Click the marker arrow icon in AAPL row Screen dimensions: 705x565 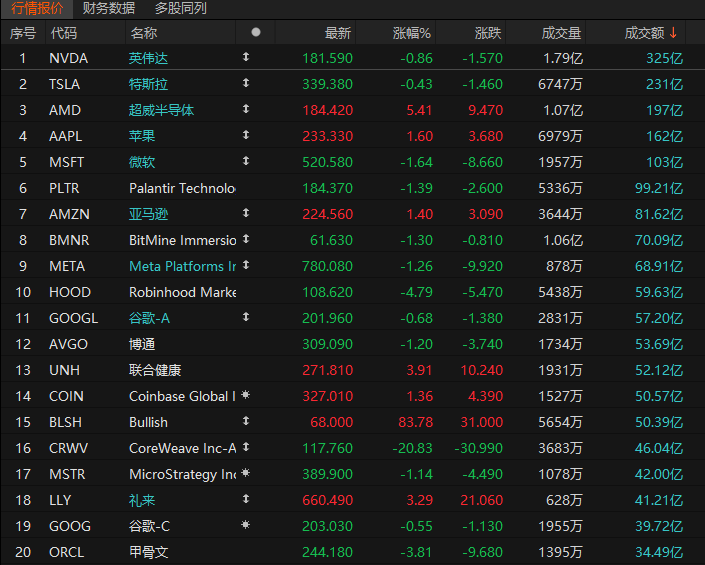click(246, 135)
